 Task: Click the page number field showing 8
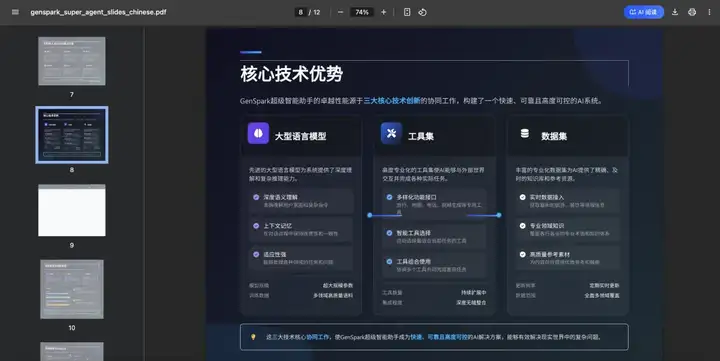301,12
